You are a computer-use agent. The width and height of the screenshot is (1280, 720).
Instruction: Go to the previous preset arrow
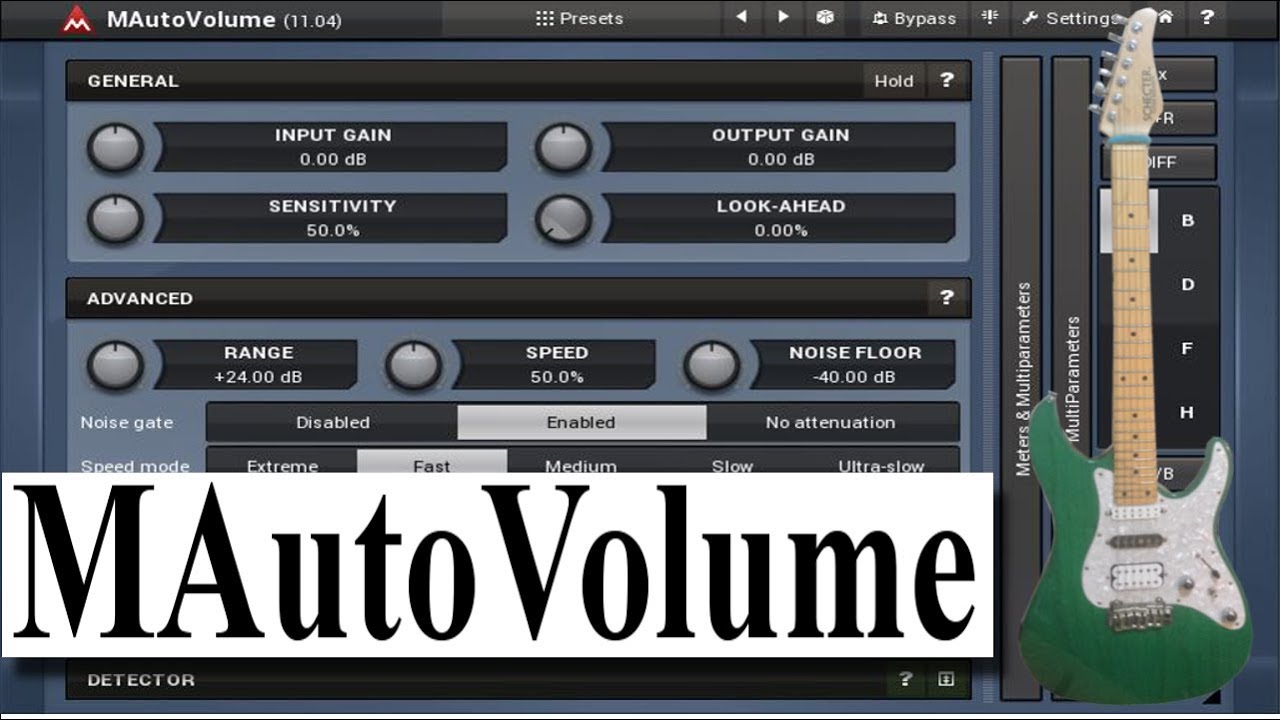tap(741, 17)
